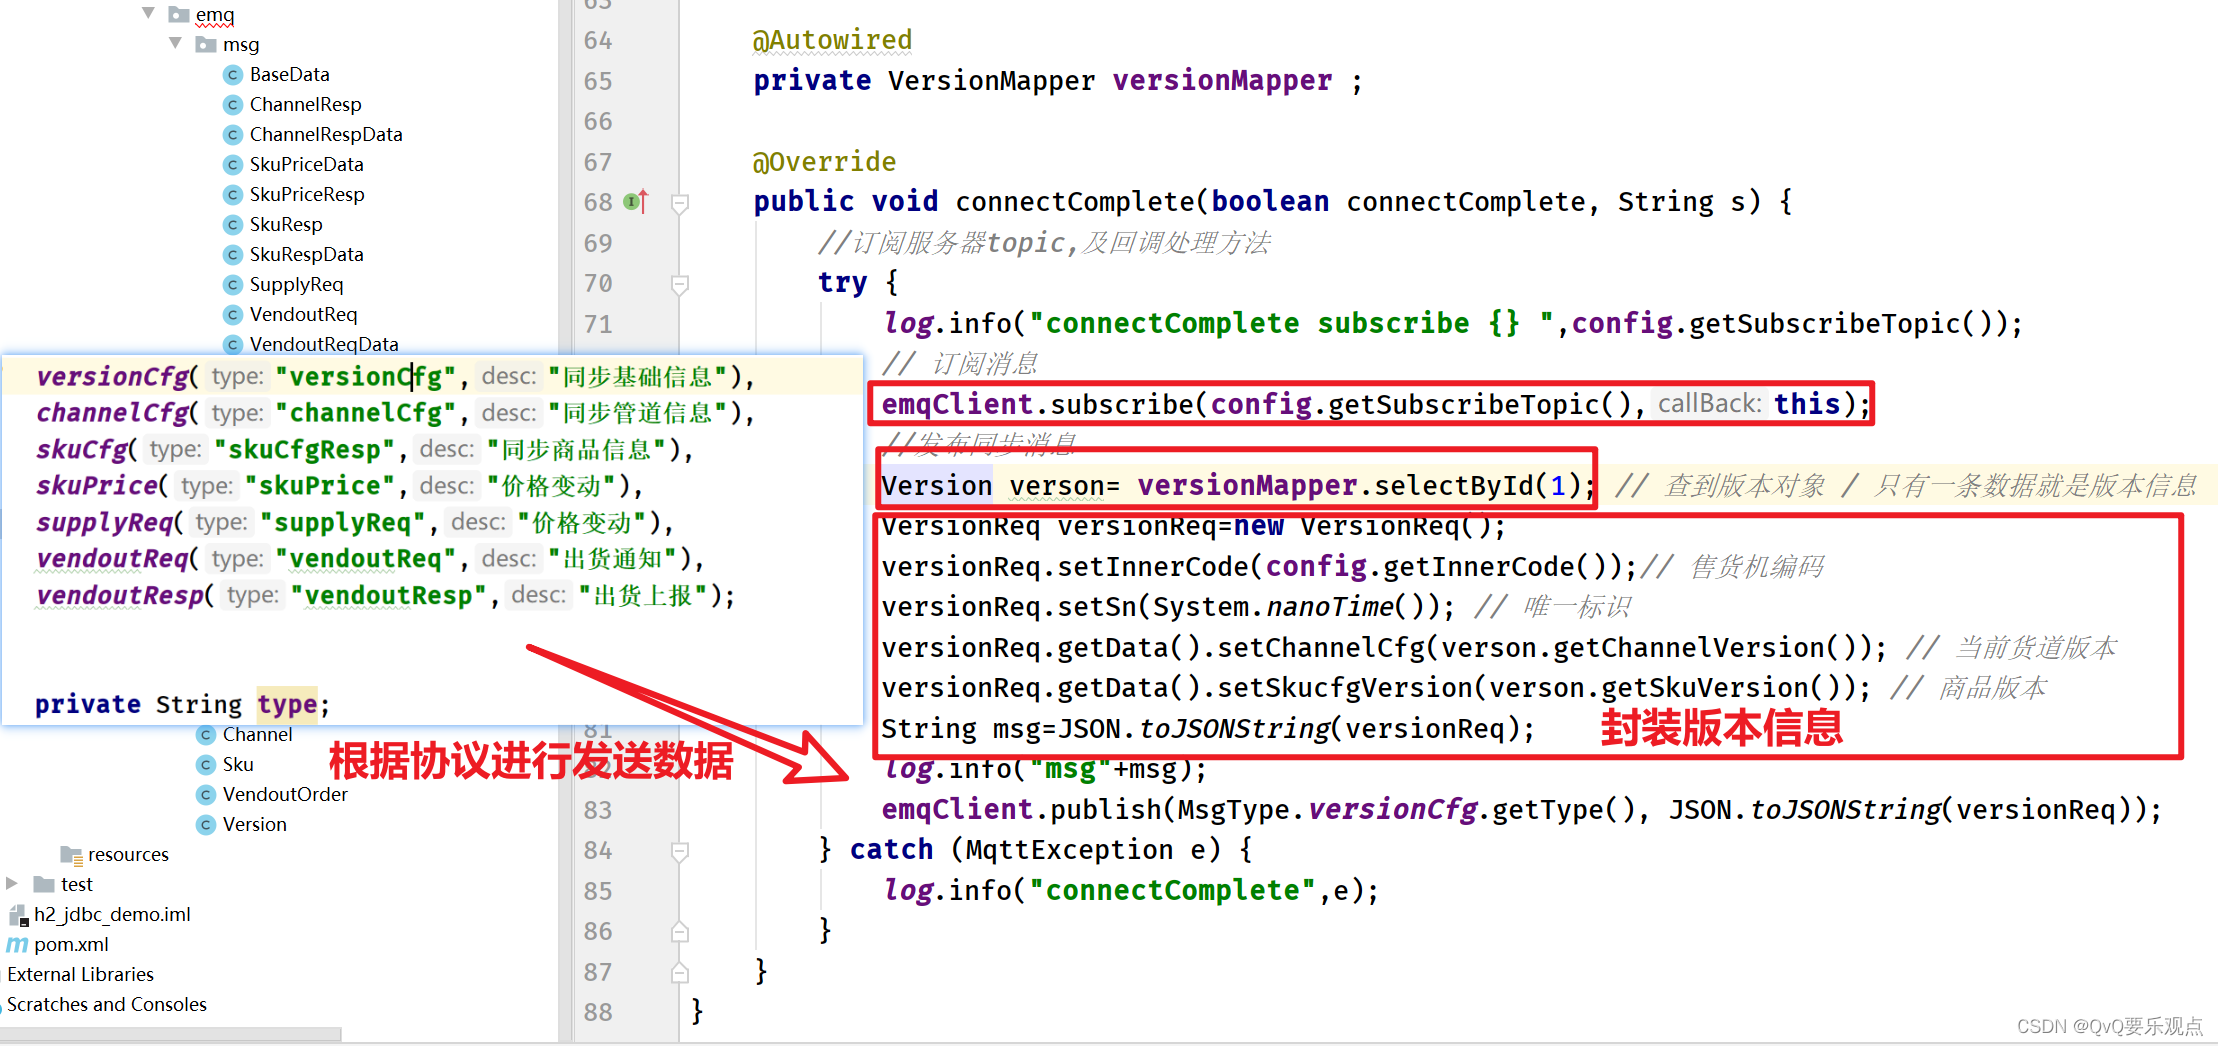Select Scratches and Consoles node
Viewport: 2218px width, 1046px height.
[107, 1004]
